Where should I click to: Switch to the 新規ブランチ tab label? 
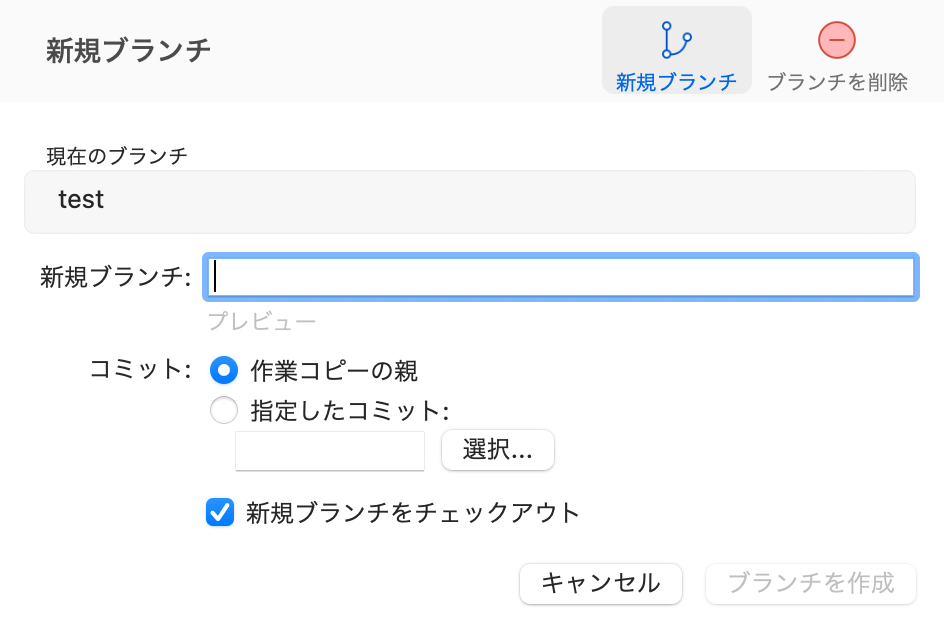pos(677,82)
